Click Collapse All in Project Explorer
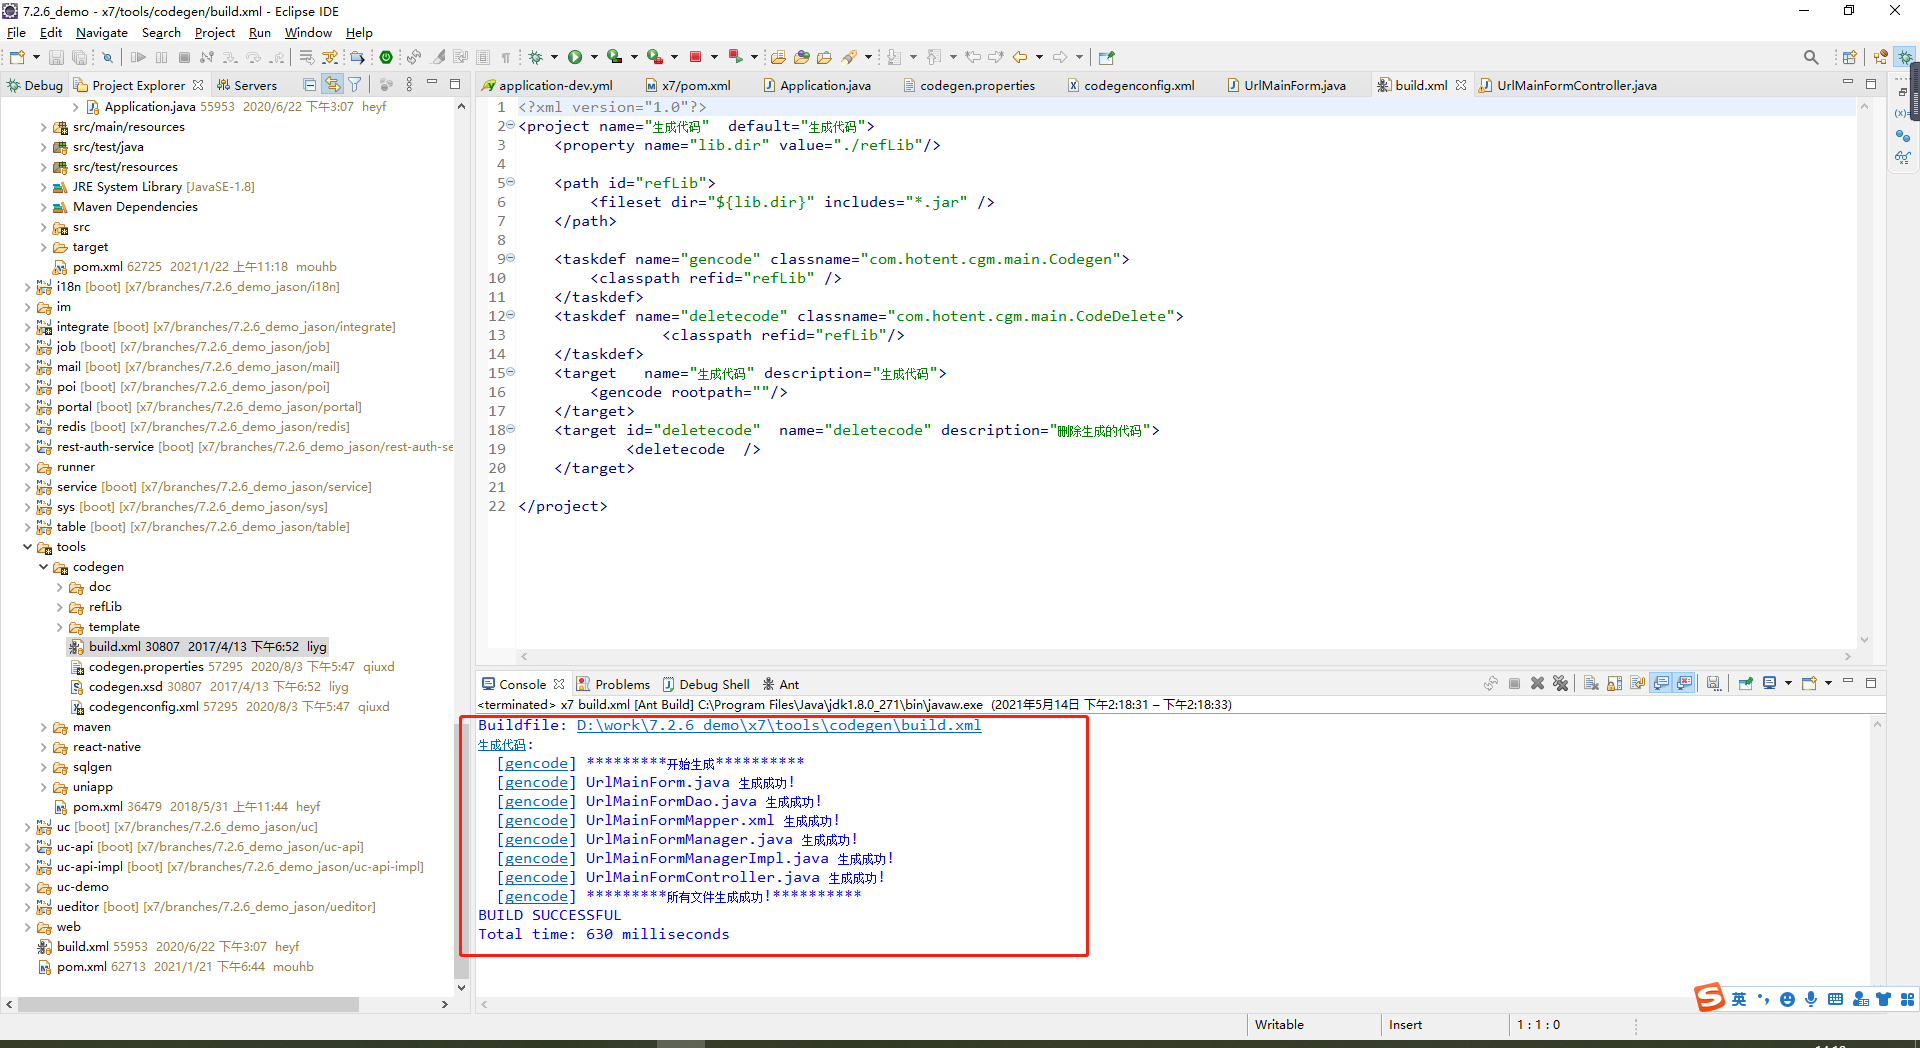 point(309,85)
